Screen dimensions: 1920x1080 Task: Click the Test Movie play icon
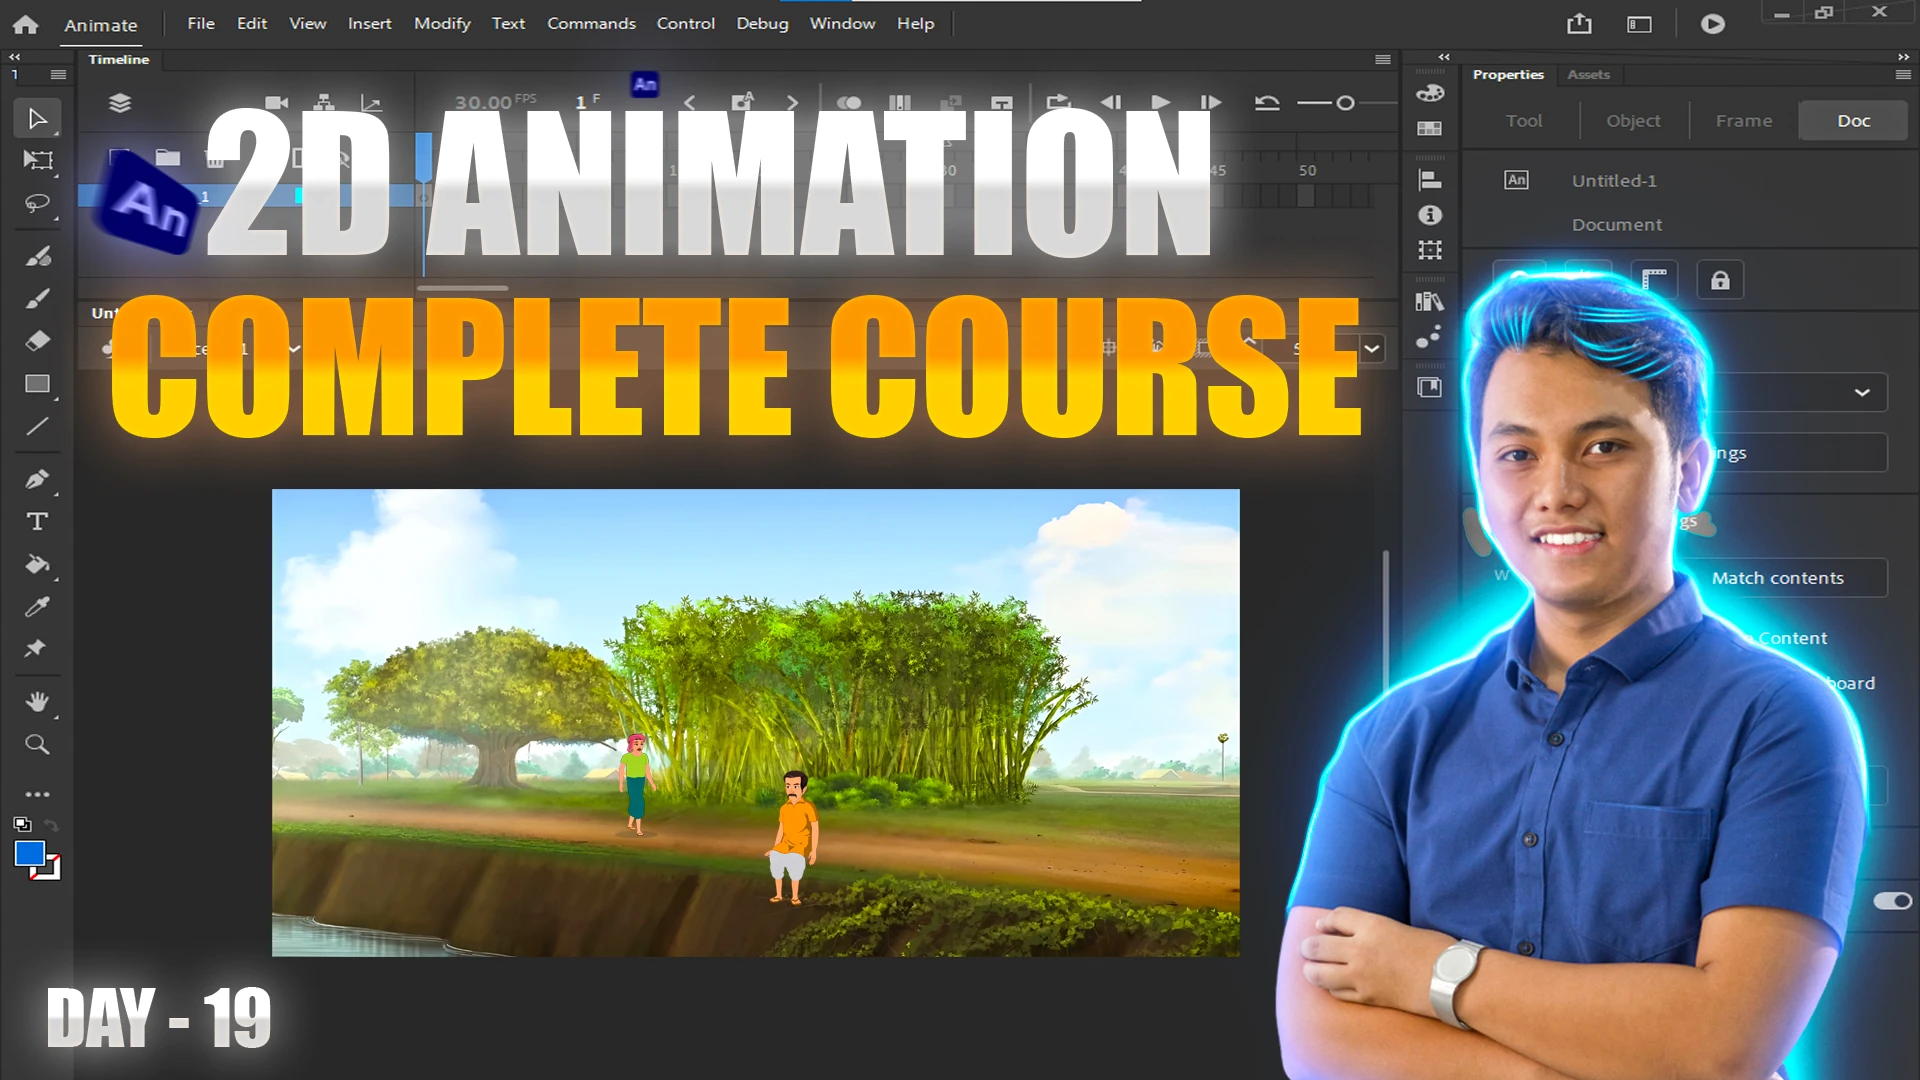[x=1713, y=24]
